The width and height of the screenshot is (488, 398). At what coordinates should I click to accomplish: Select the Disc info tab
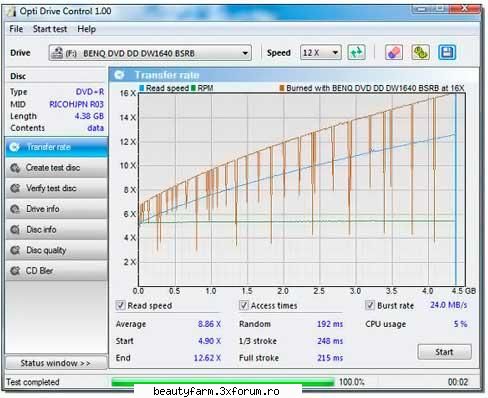click(57, 230)
